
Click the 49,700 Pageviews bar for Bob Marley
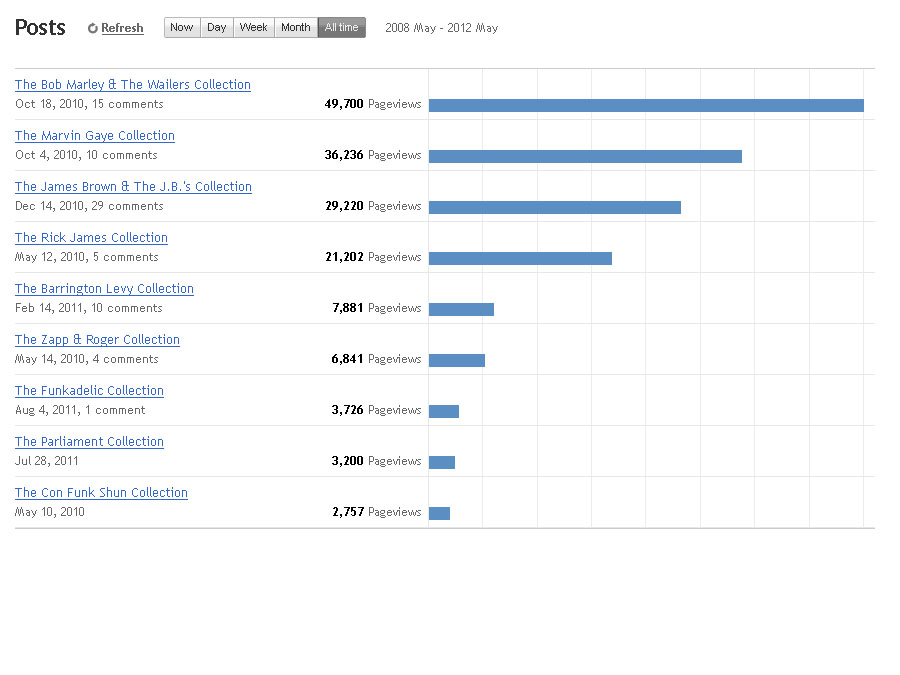point(646,106)
